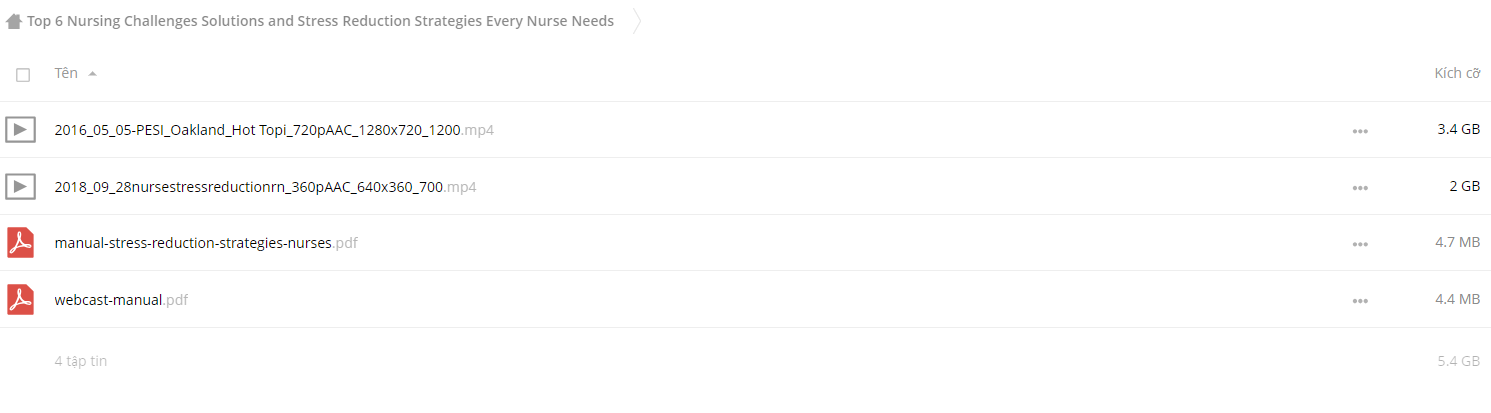Open manual-stress-reduction-strategies-nurses.pdf
Image resolution: width=1491 pixels, height=413 pixels.
pyautogui.click(x=206, y=243)
